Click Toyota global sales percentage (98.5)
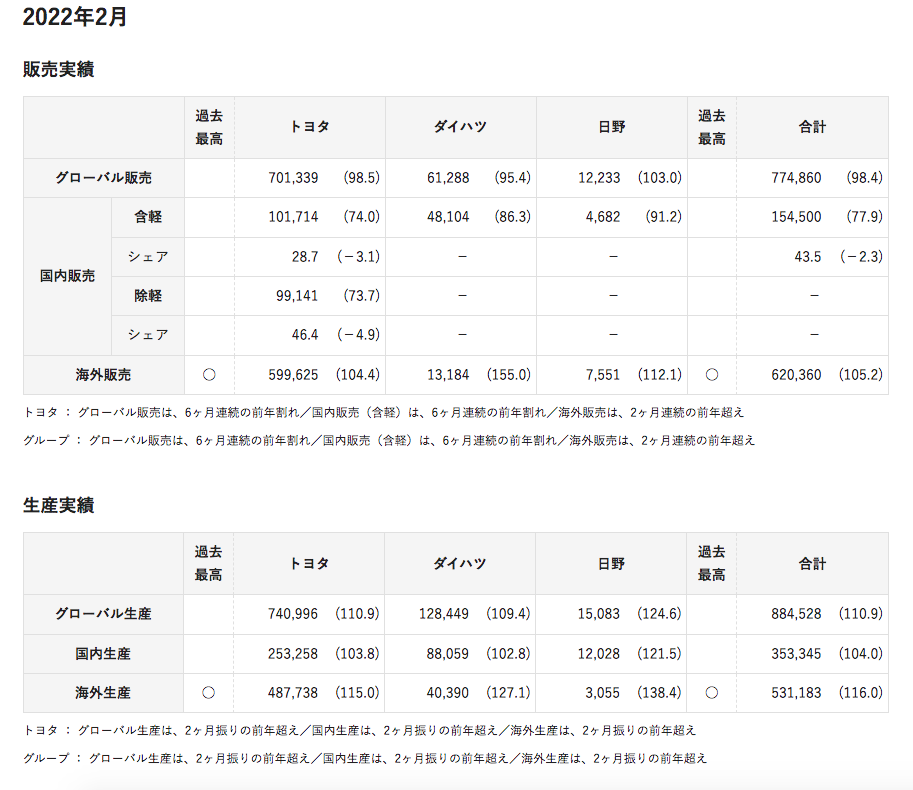Screen dimensions: 913x790 pyautogui.click(x=362, y=178)
